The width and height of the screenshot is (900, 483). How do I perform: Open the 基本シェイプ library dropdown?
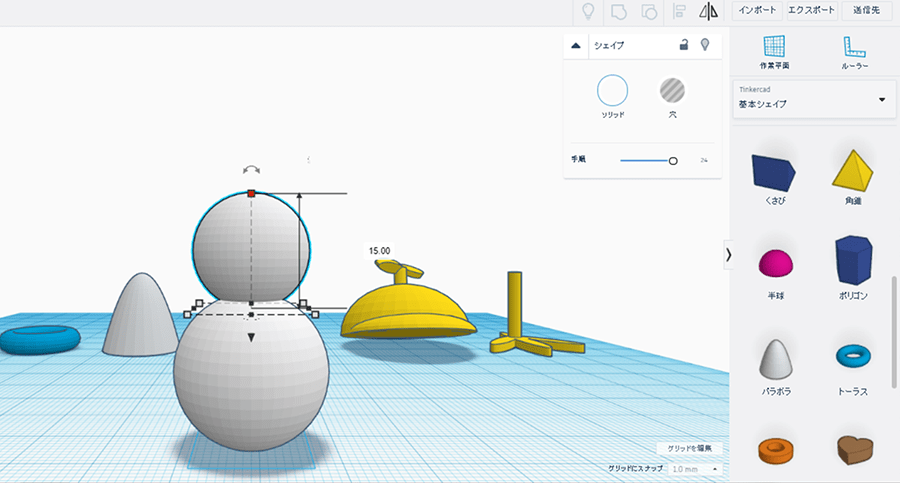click(811, 99)
